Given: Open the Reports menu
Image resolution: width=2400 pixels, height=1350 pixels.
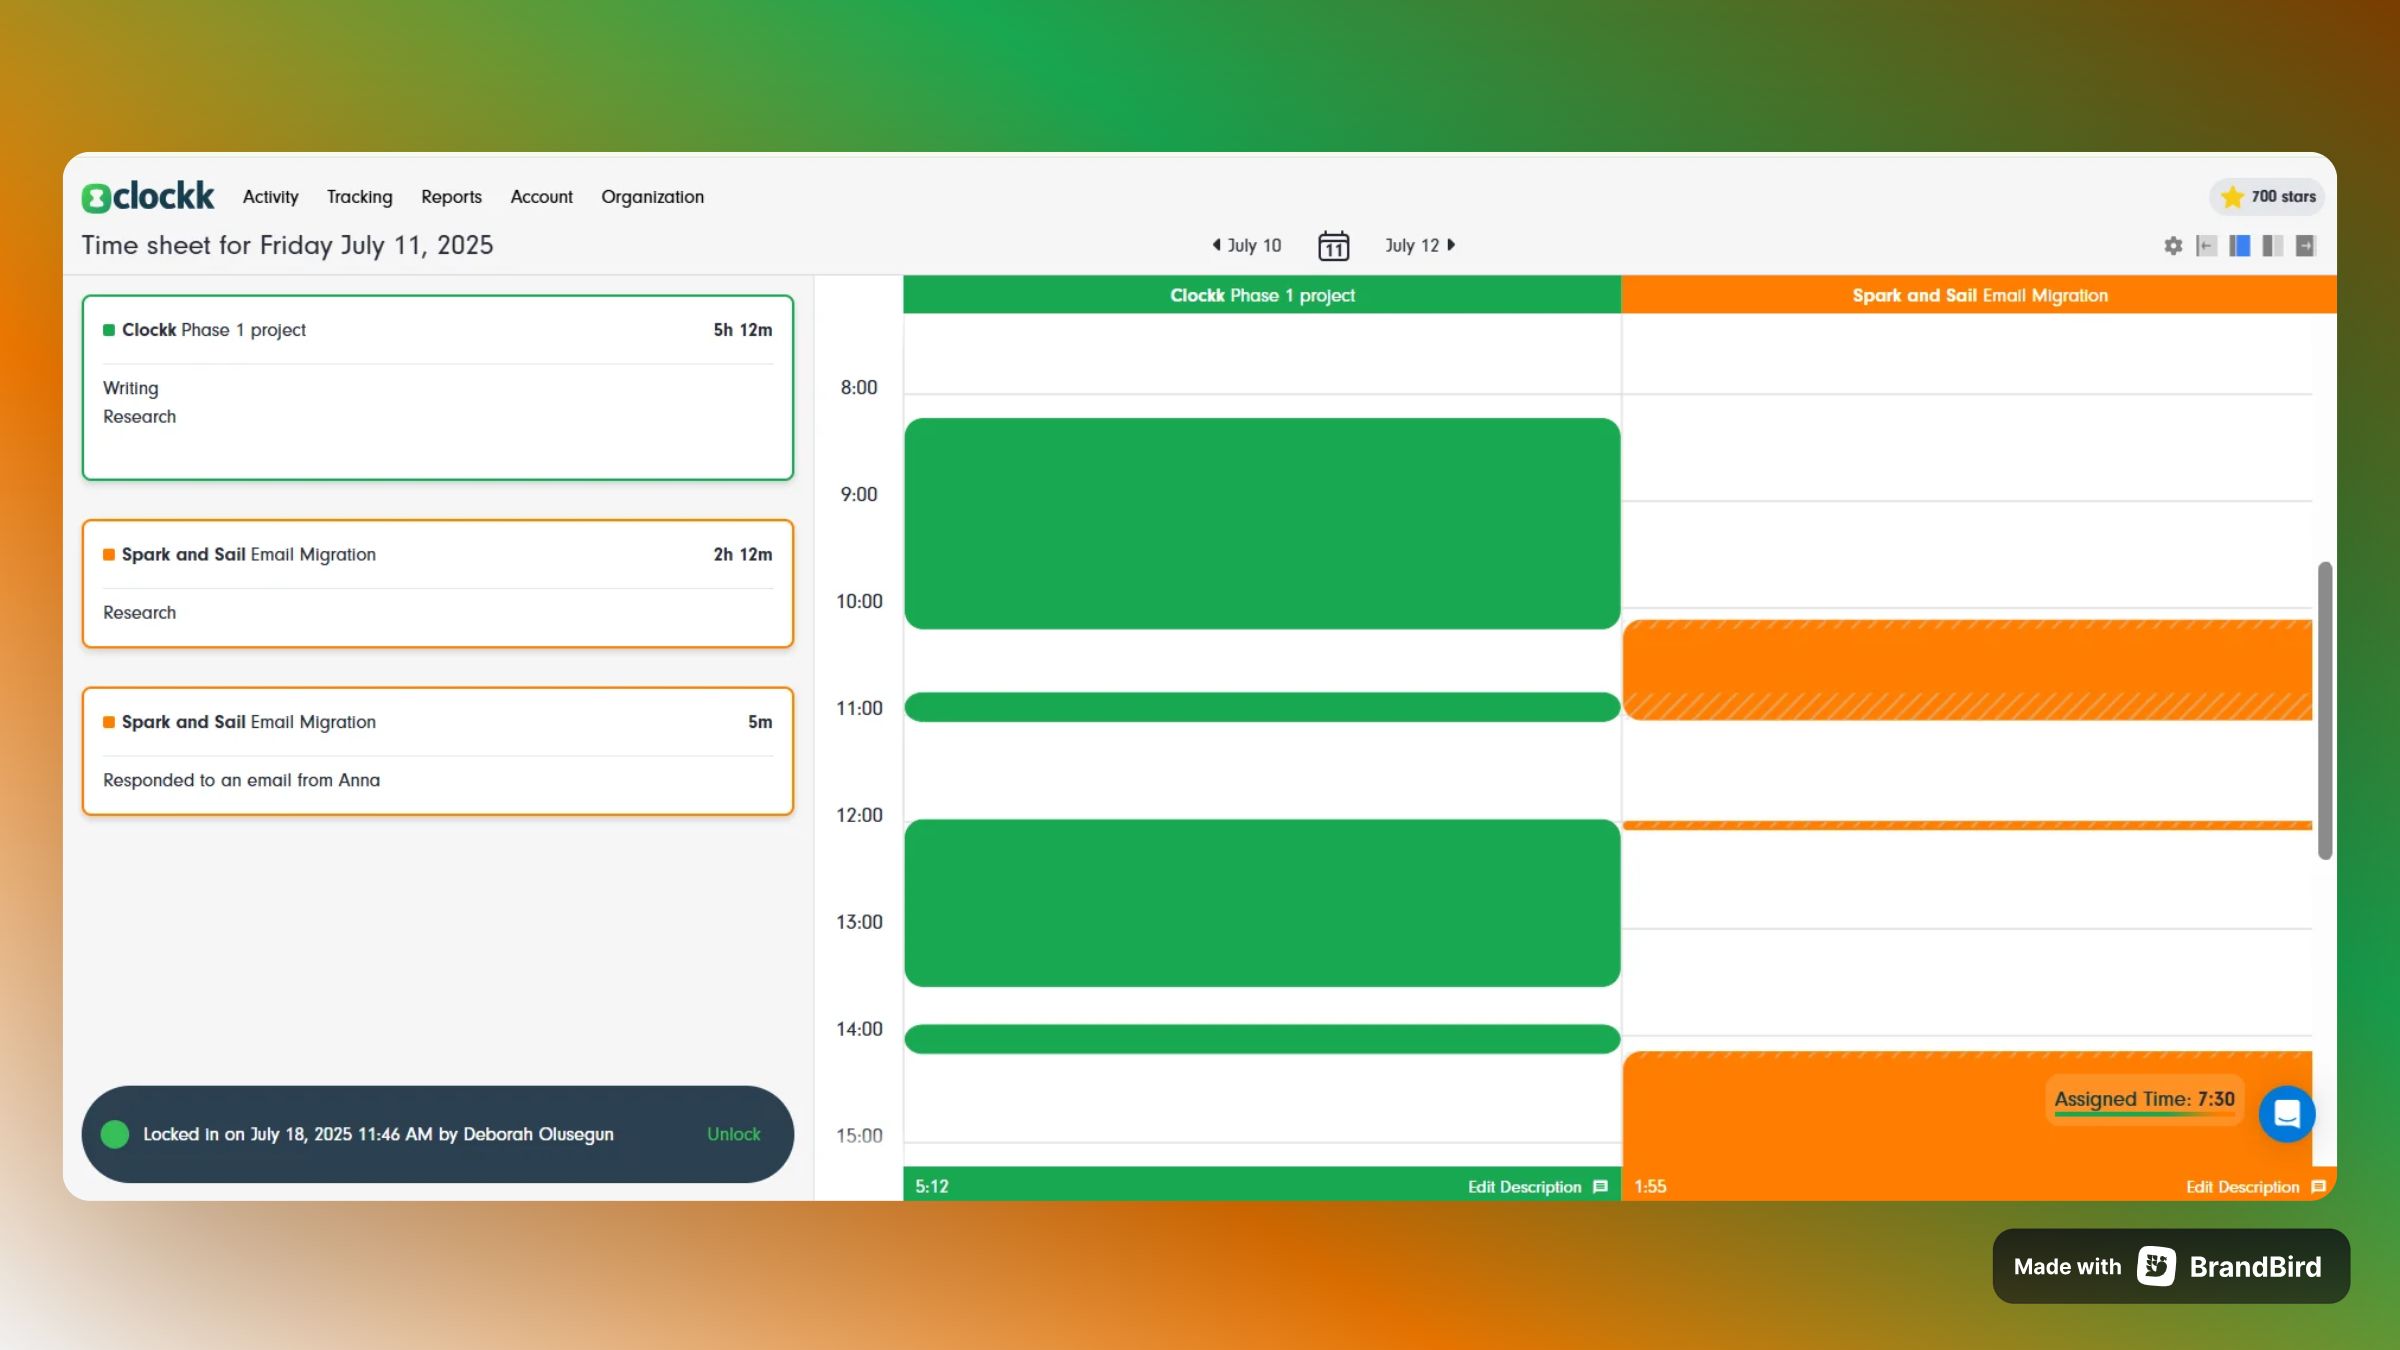Looking at the screenshot, I should point(451,197).
